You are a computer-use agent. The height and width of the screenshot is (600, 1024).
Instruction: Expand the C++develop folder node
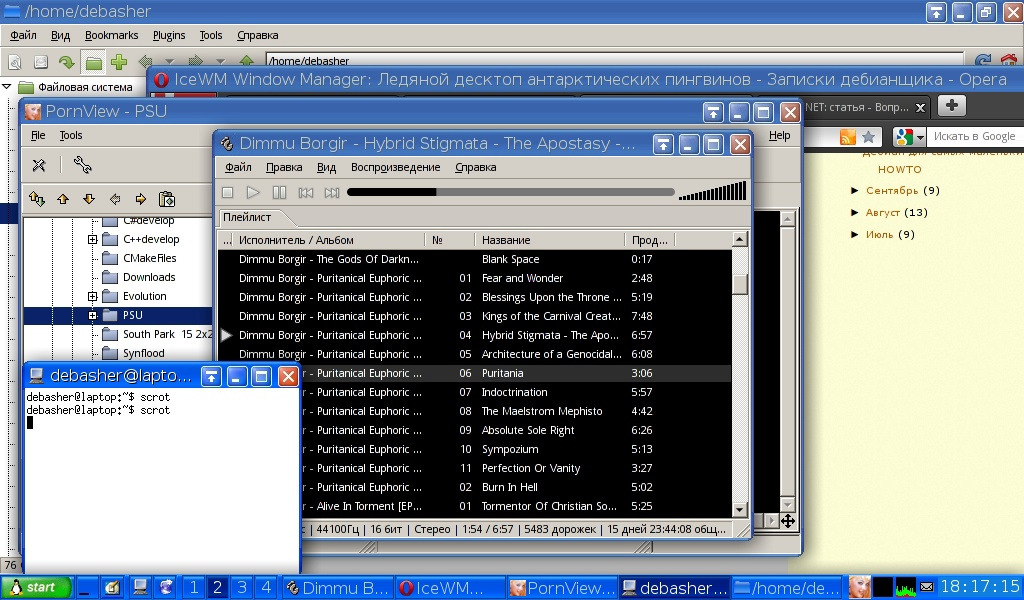tap(92, 239)
